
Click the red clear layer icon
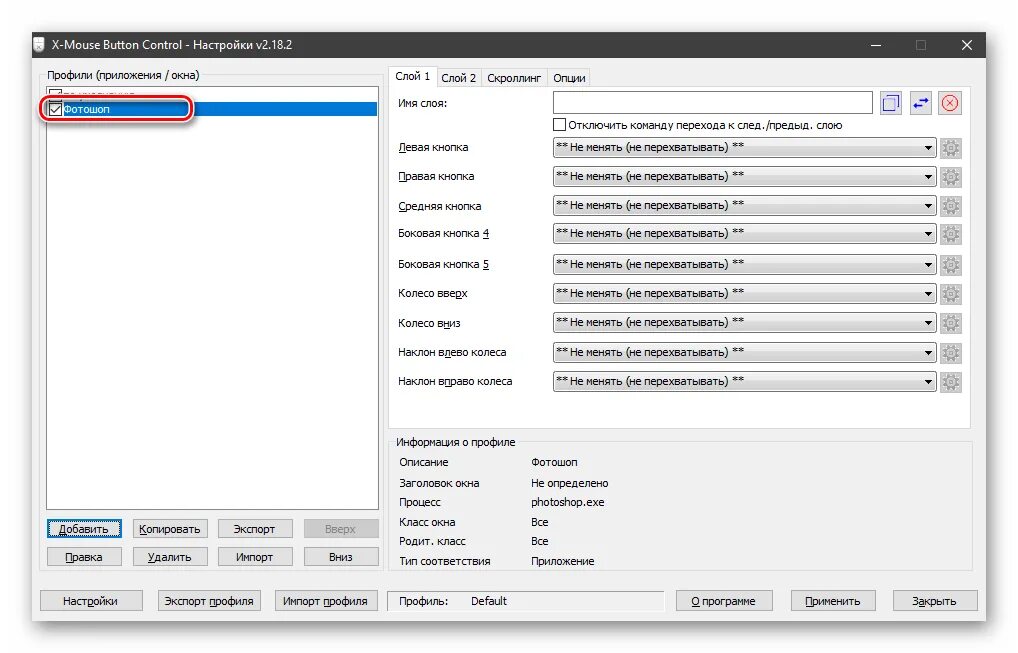[x=950, y=103]
